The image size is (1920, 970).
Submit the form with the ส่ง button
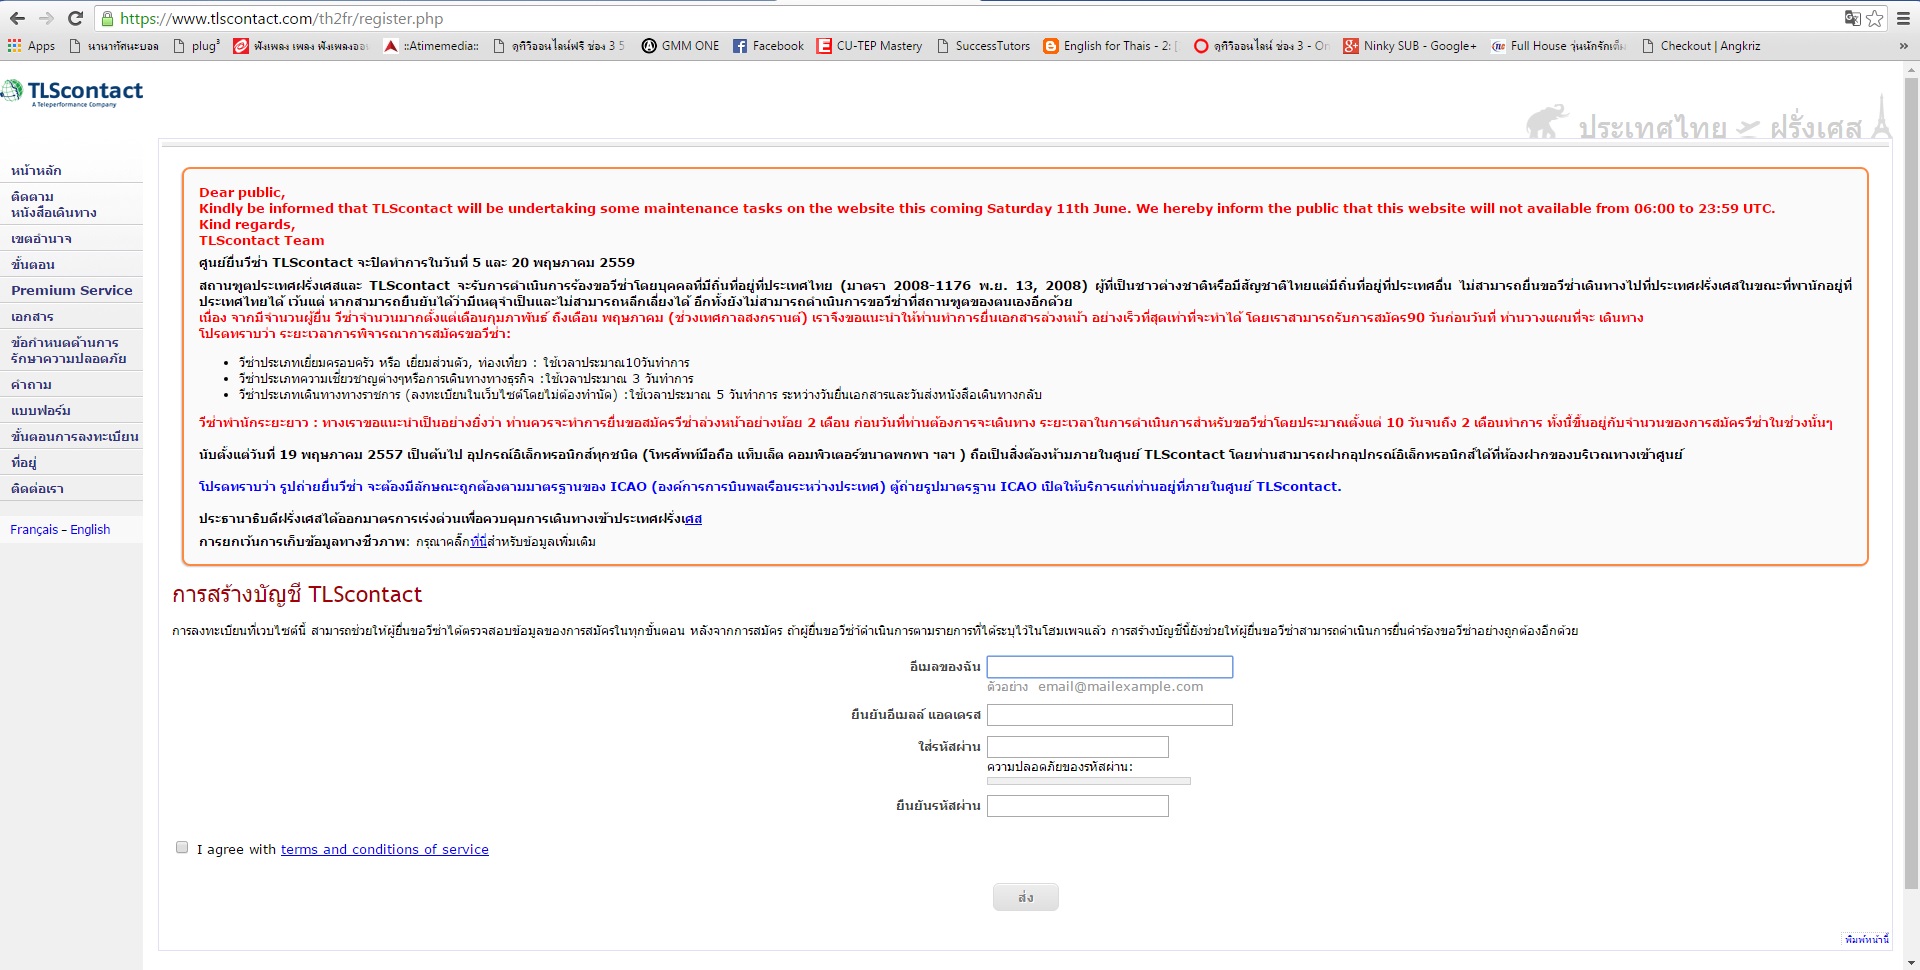(1025, 897)
